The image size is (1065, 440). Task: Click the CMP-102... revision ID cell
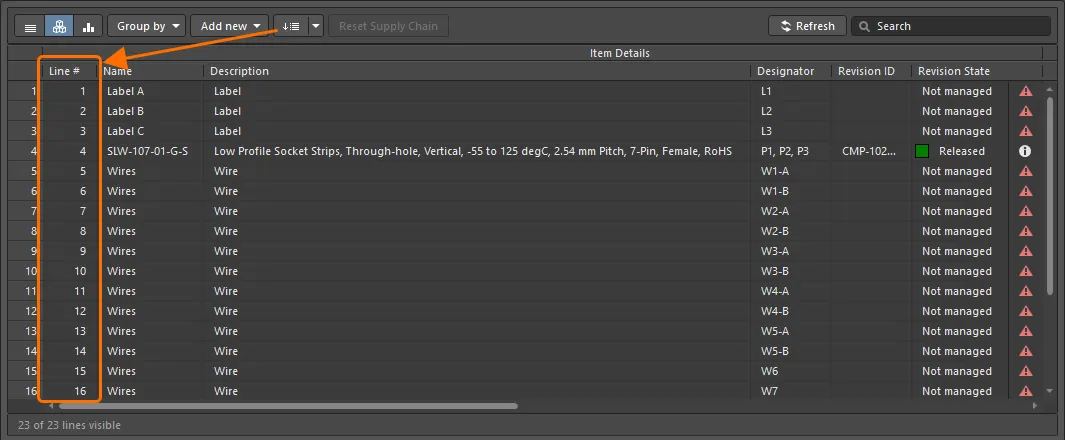[871, 151]
